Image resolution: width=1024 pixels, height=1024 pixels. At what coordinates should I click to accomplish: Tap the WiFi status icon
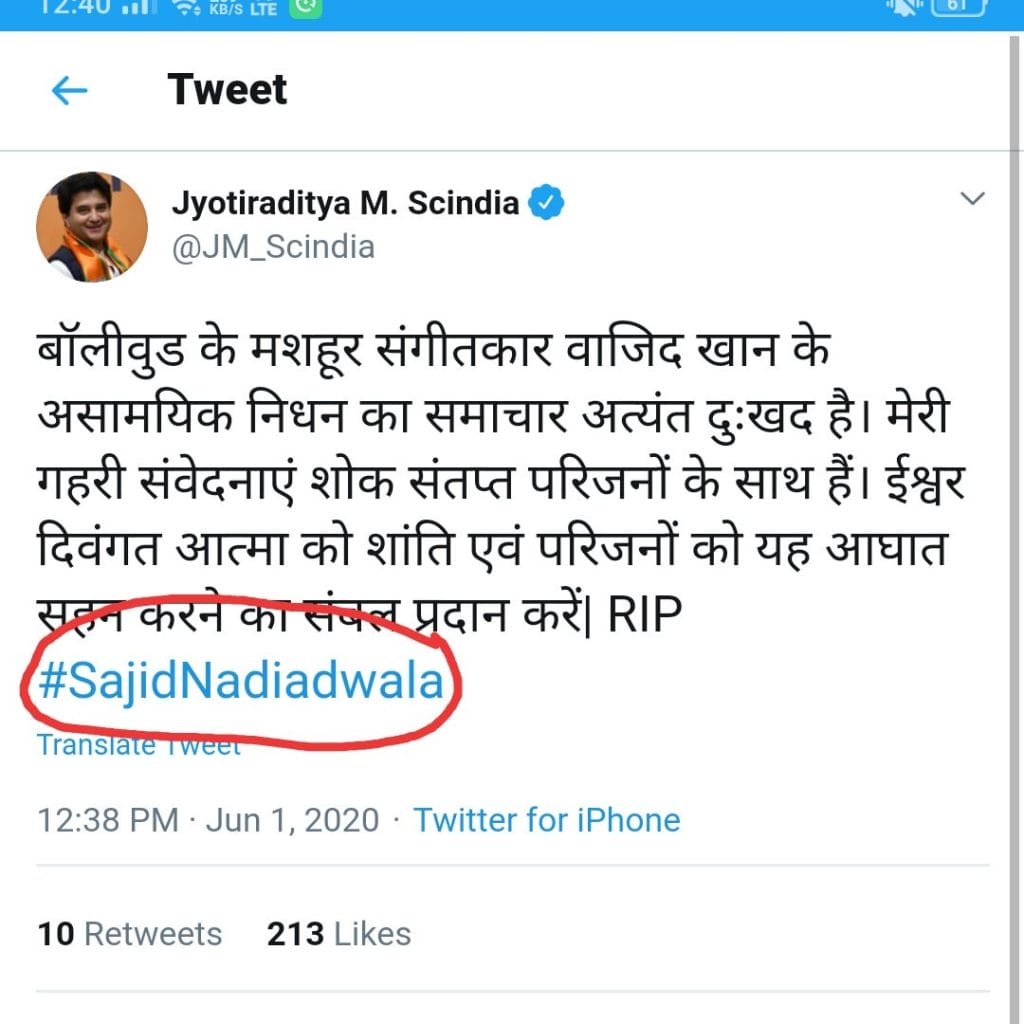[186, 8]
